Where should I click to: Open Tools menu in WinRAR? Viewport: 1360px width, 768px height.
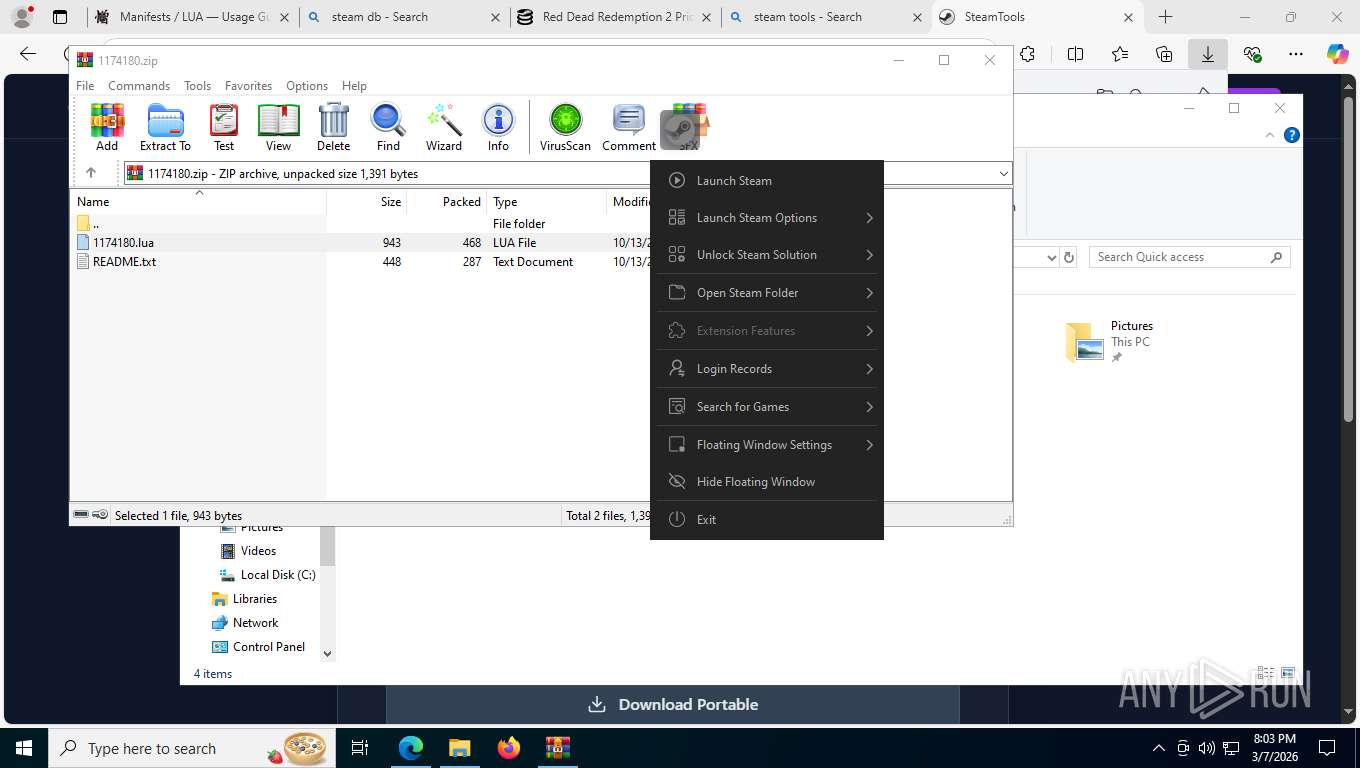click(x=197, y=86)
